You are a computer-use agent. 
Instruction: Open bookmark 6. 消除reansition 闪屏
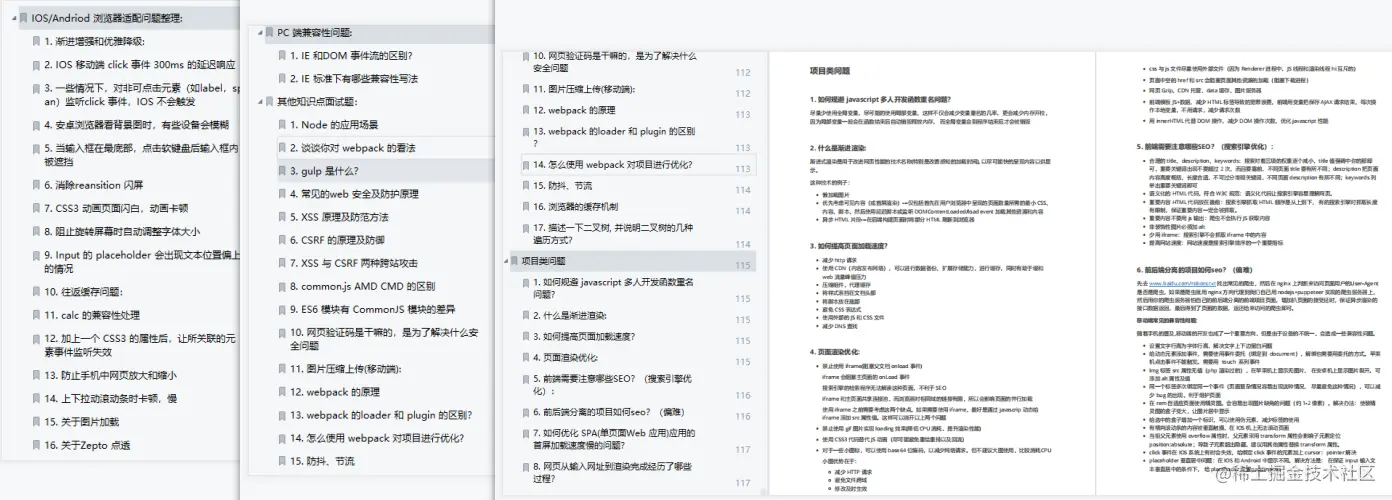[x=94, y=185]
